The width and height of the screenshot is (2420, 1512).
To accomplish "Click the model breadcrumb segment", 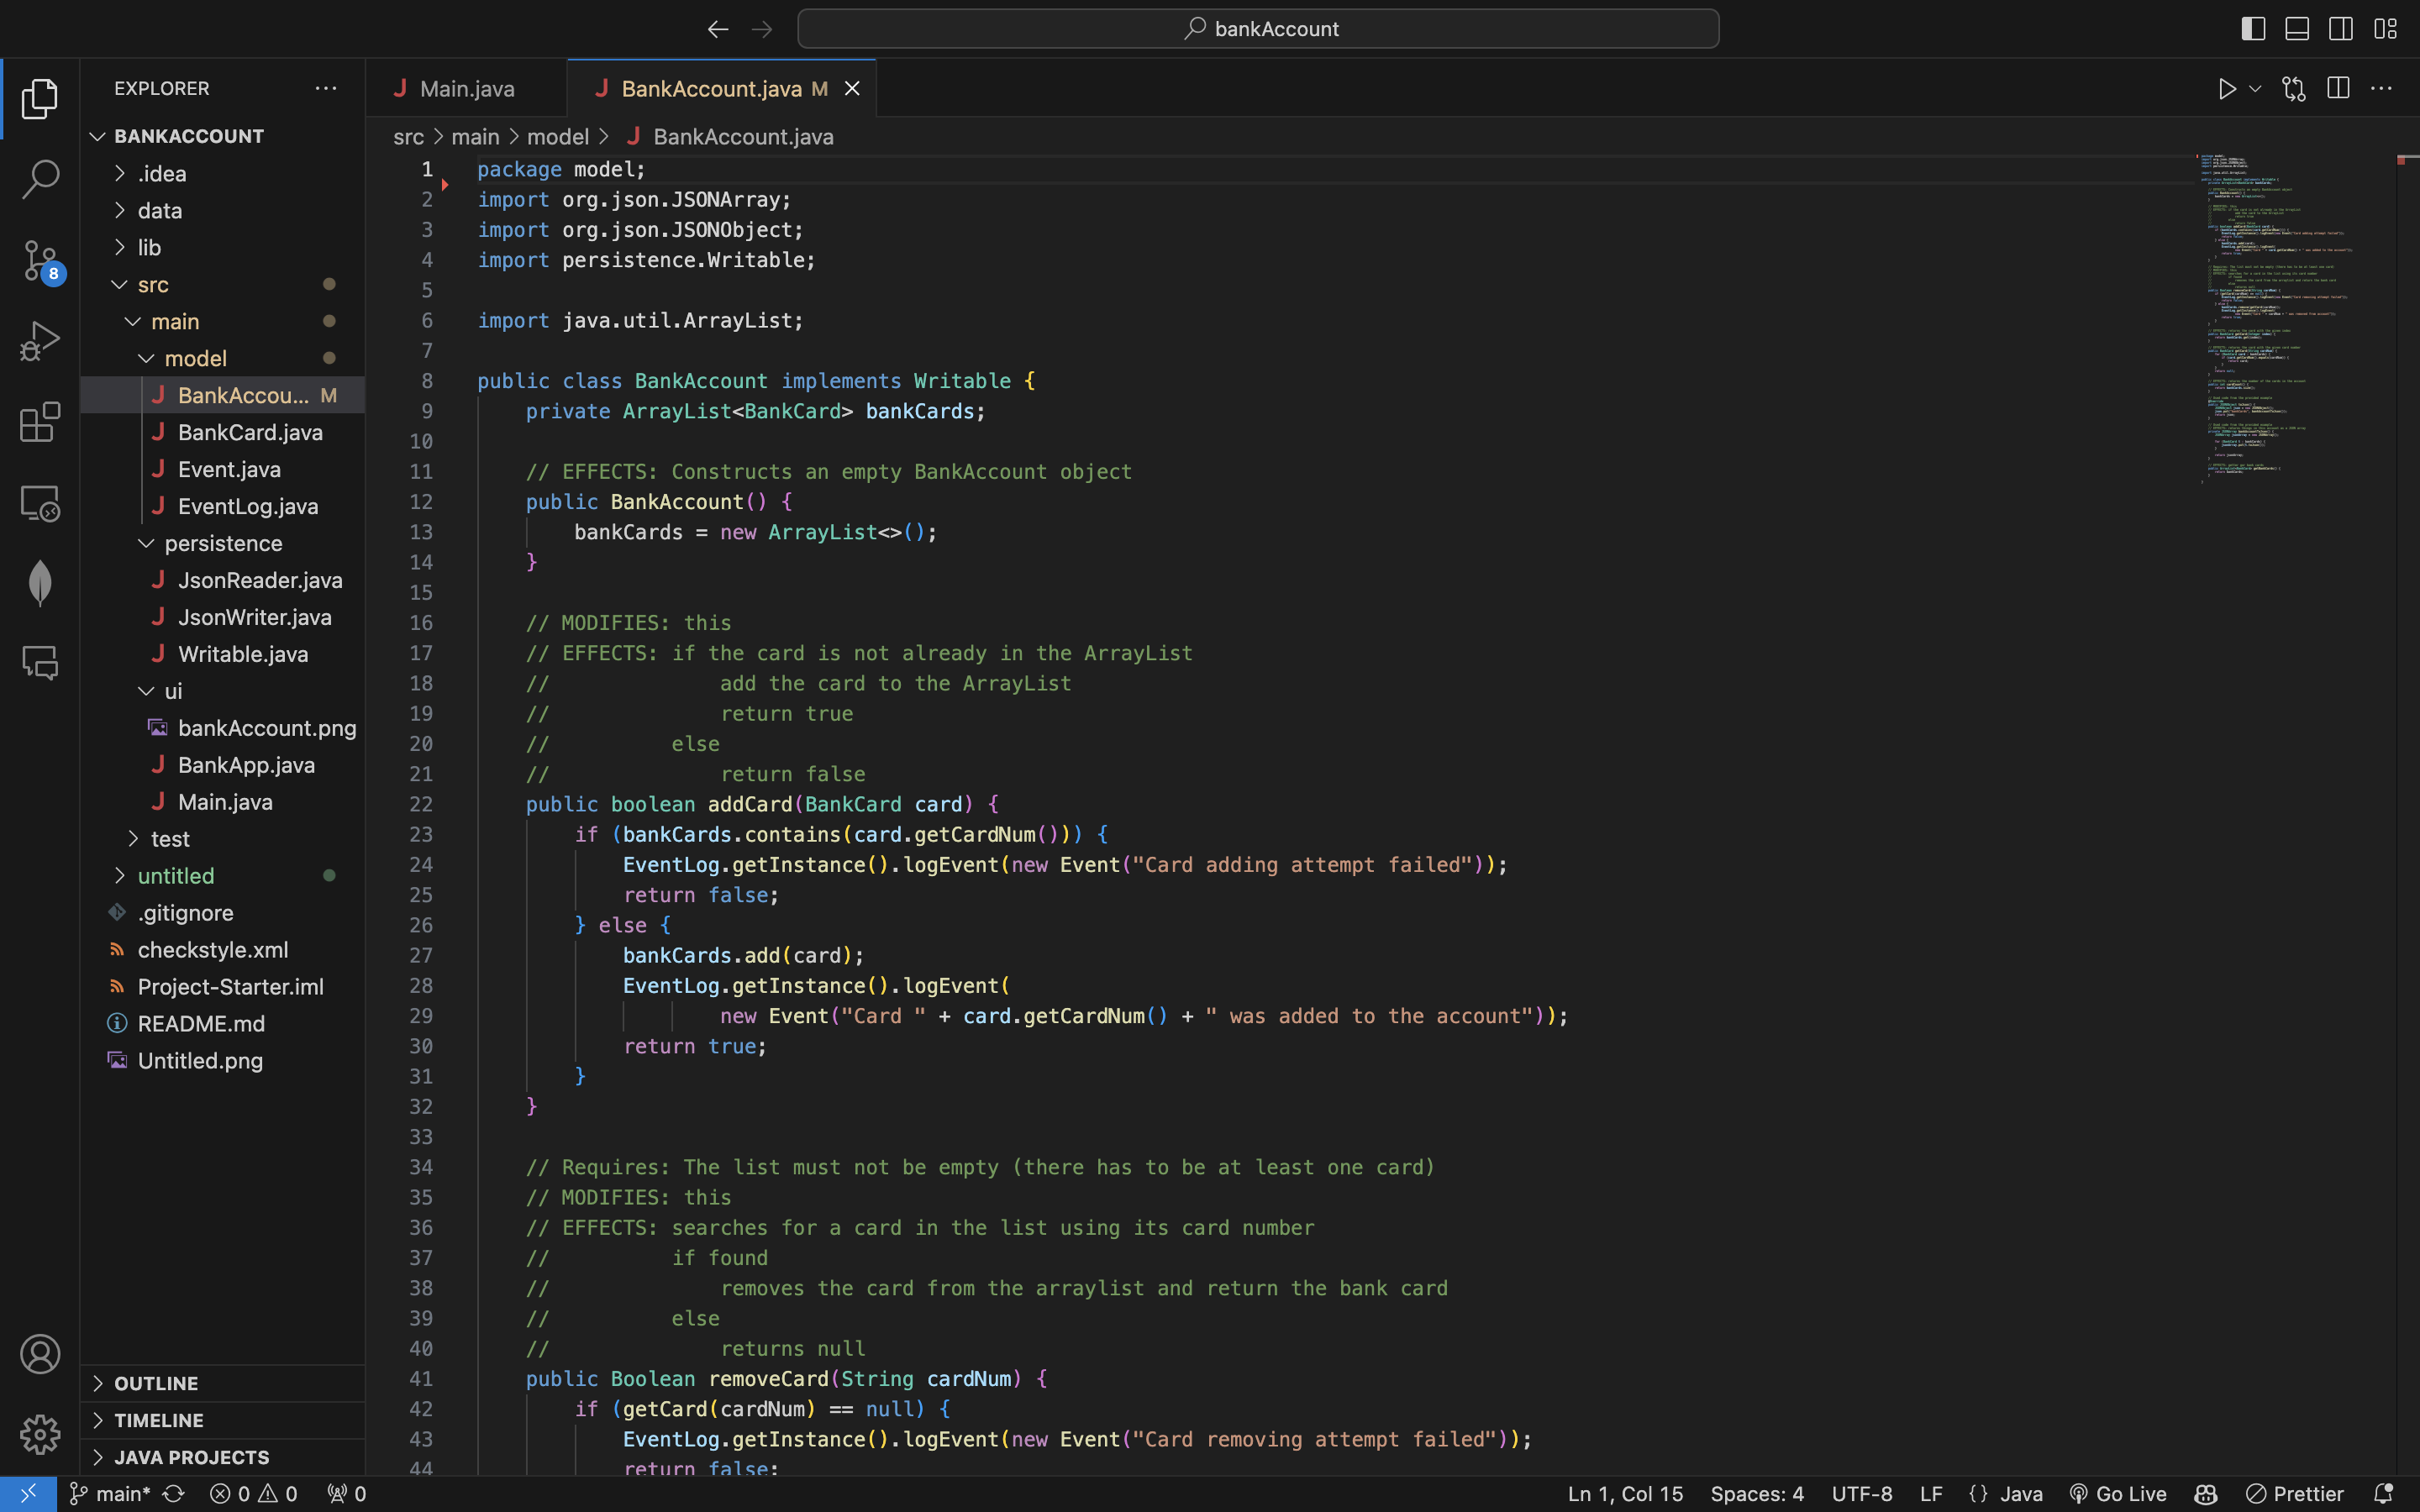I will [557, 136].
